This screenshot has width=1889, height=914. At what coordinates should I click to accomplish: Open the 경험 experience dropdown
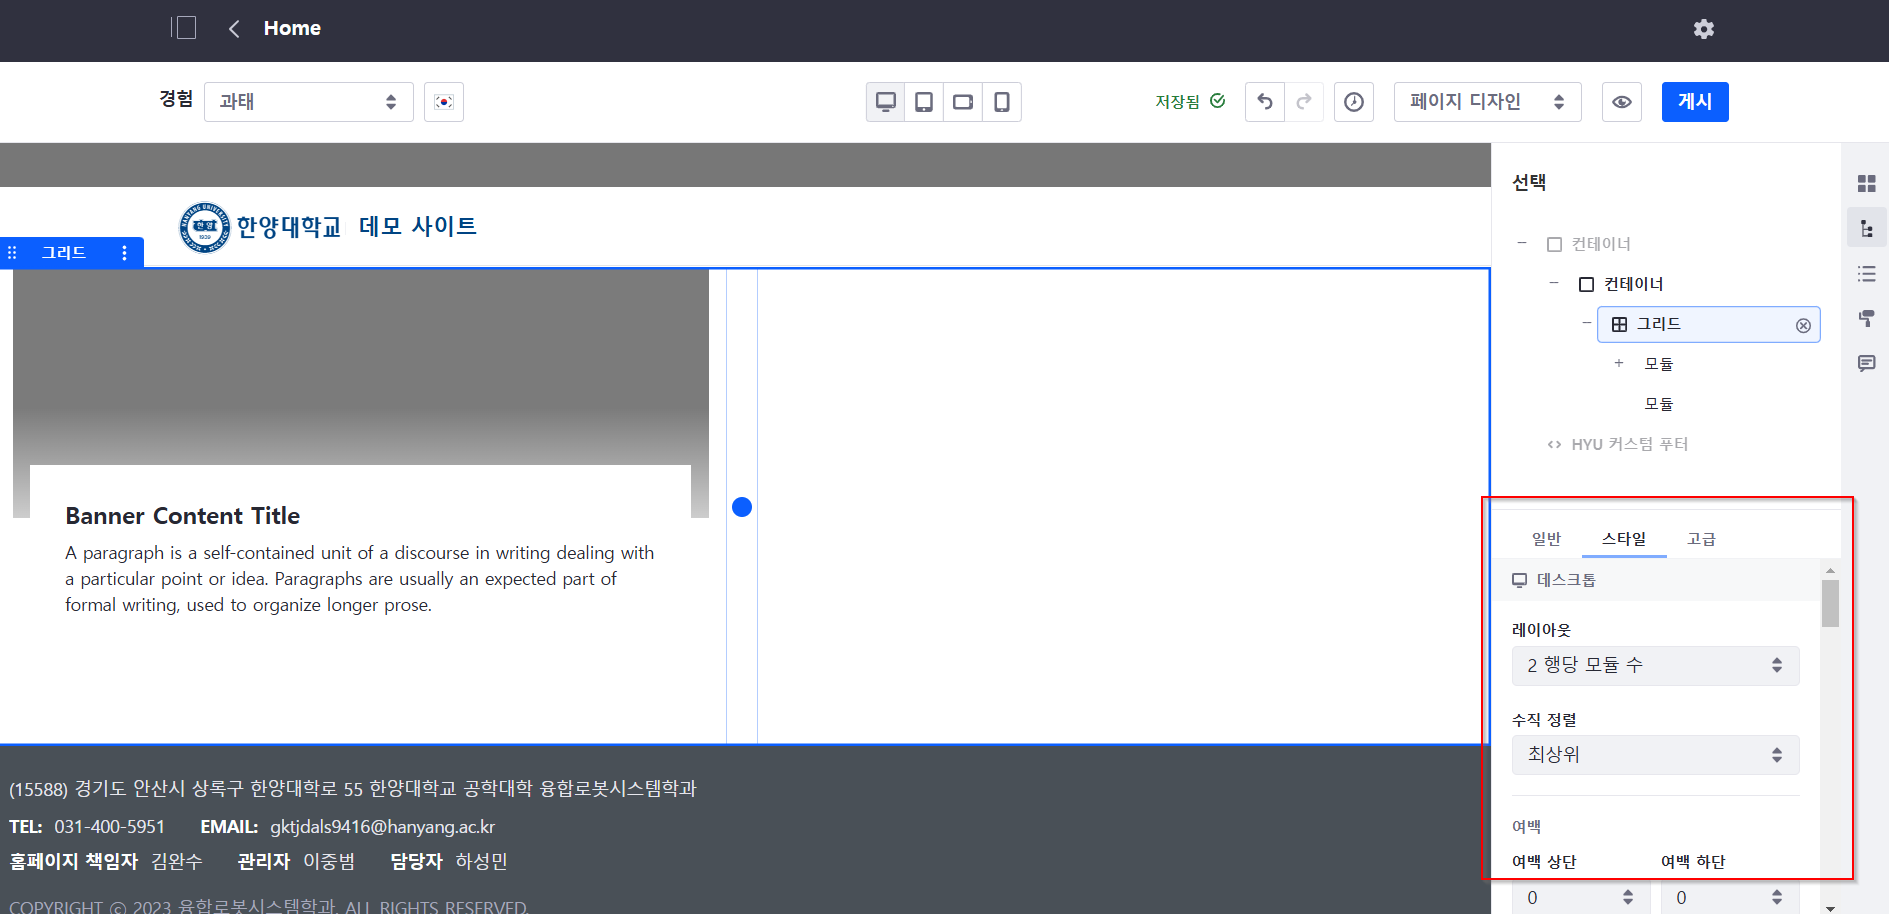tap(308, 102)
